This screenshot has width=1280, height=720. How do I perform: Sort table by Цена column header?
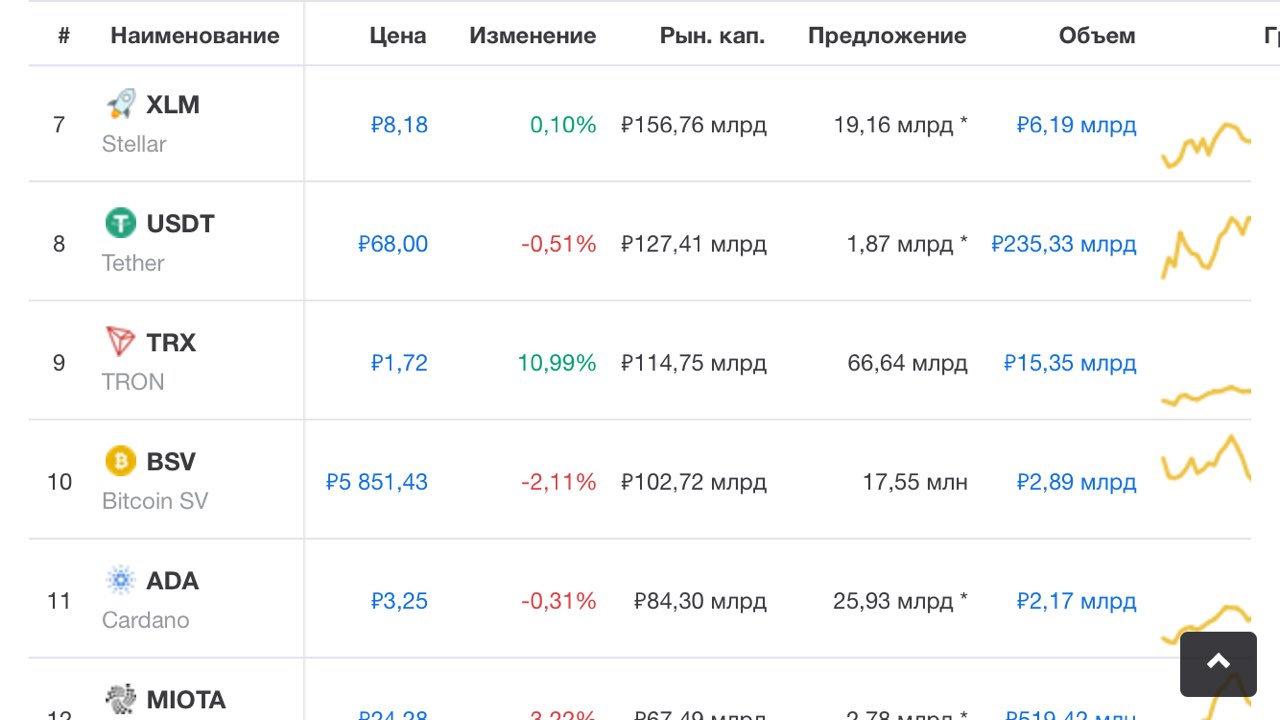397,36
